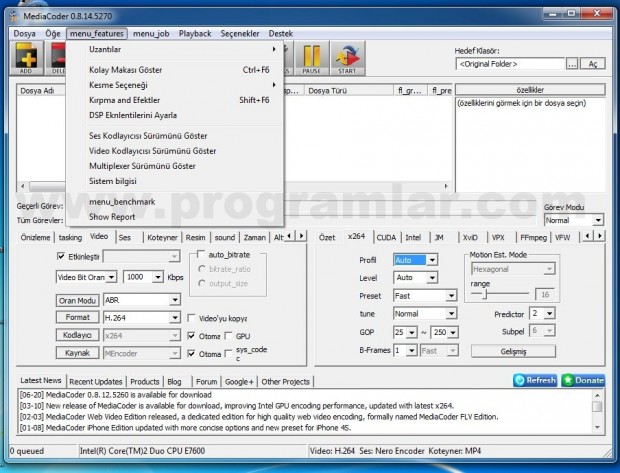Toggle the sys_codec checkbox

[229, 353]
